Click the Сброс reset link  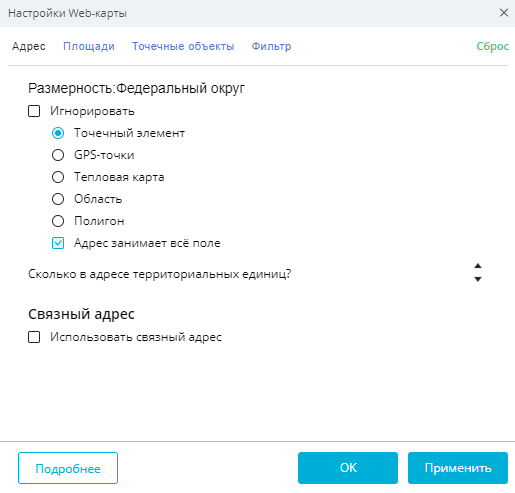tap(493, 46)
